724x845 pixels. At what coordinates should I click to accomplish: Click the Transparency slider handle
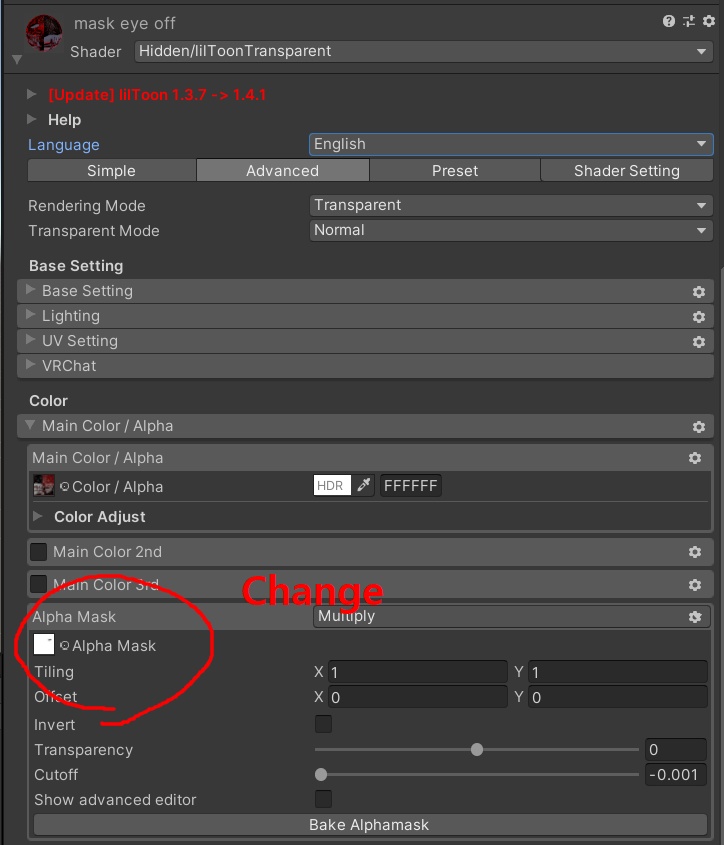point(477,749)
